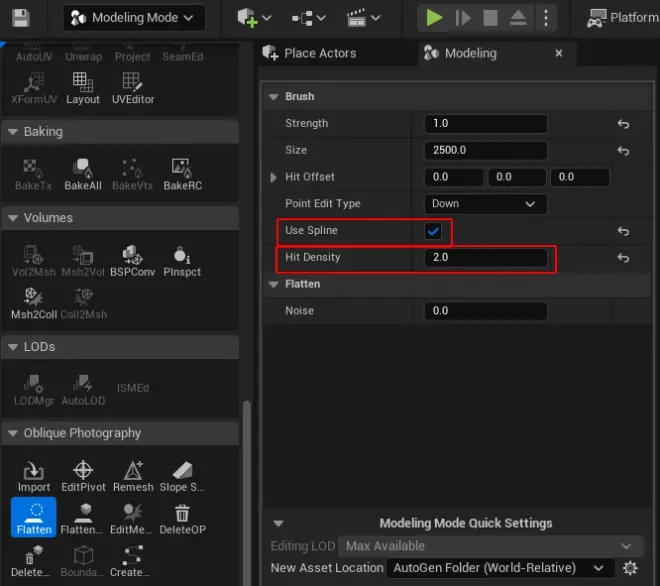Open play options three-dot menu
This screenshot has width=660, height=586.
click(x=546, y=18)
